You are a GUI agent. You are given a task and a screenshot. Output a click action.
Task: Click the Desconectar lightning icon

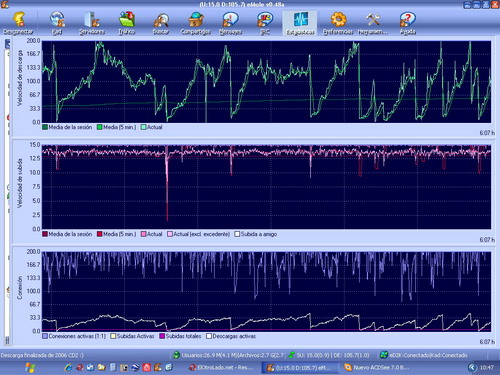click(19, 20)
